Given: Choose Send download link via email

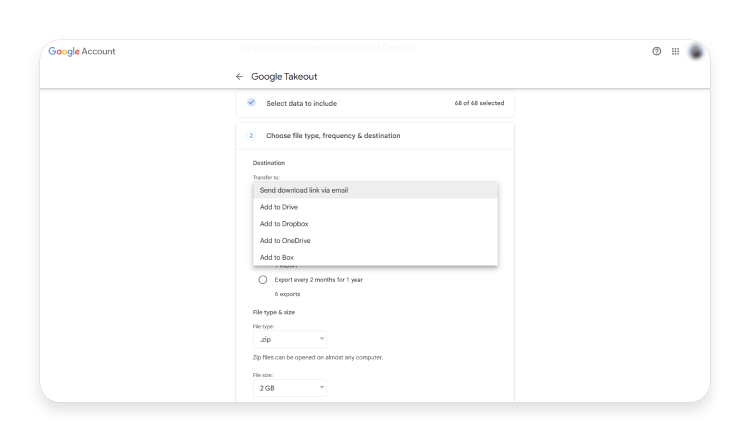Looking at the screenshot, I should 376,190.
